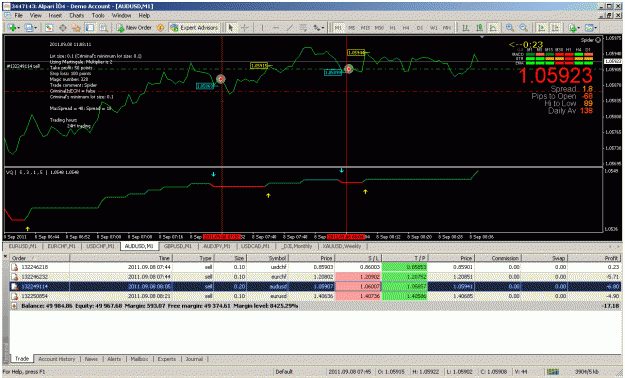Select the cursor arrow tool
This screenshot has height=378, width=625.
click(230, 28)
